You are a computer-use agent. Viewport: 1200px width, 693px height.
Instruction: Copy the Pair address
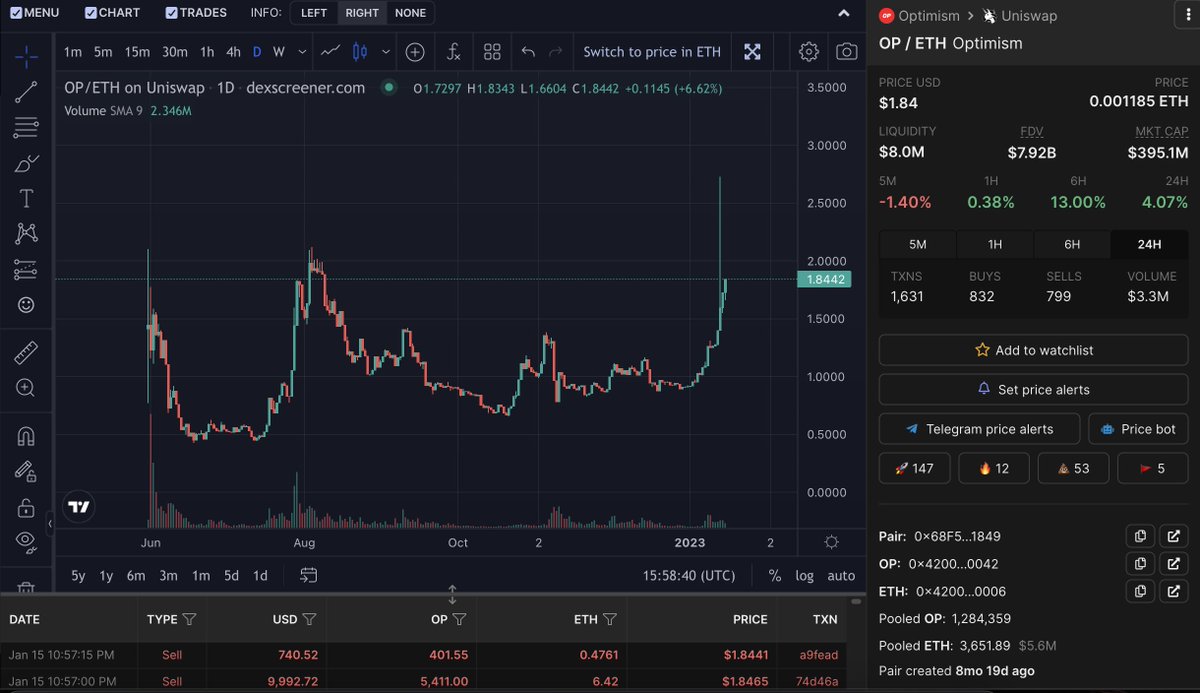[x=1140, y=536]
